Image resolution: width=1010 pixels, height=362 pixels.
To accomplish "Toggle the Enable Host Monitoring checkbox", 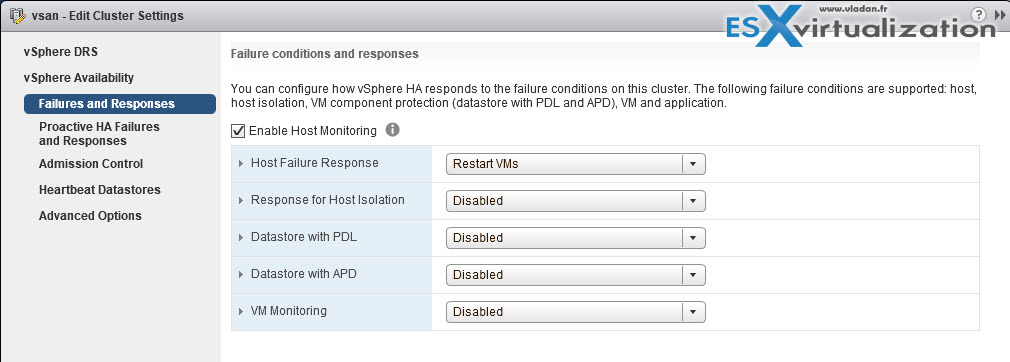I will [238, 131].
